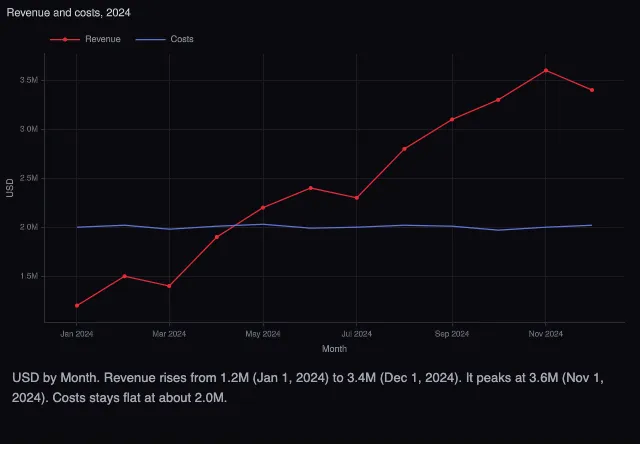
Task: Select the Mar 2024 revenue point at 1.4M
Action: point(169,286)
